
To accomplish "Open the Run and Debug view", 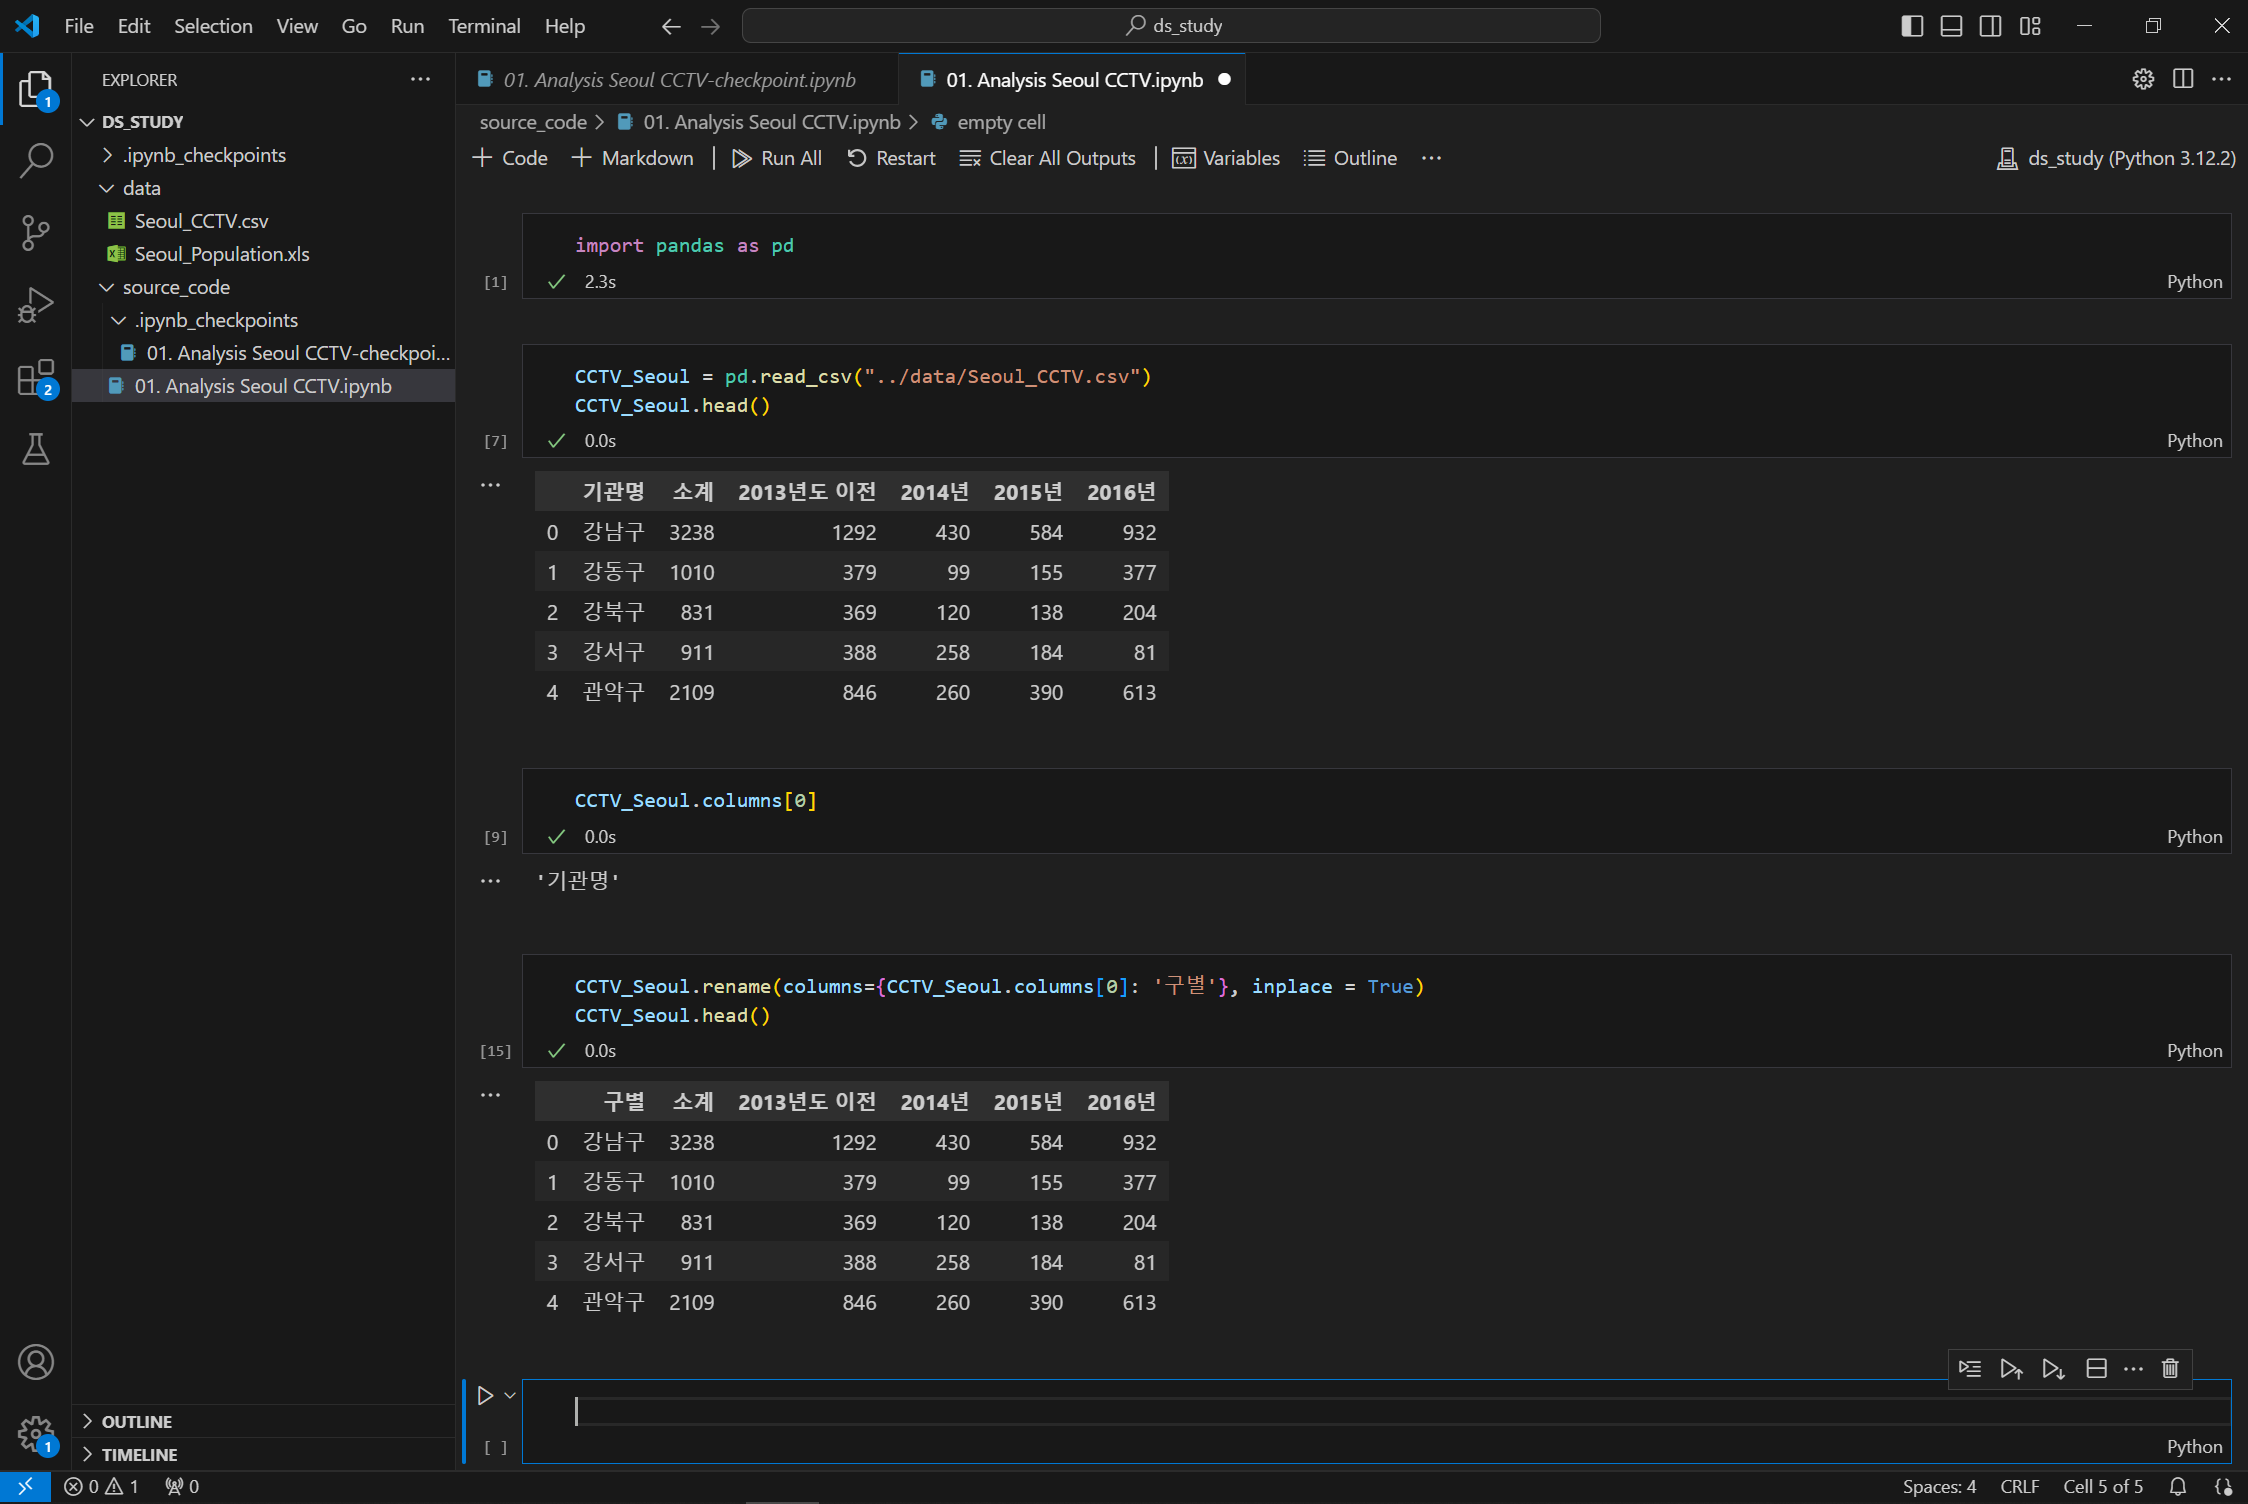I will click(36, 305).
